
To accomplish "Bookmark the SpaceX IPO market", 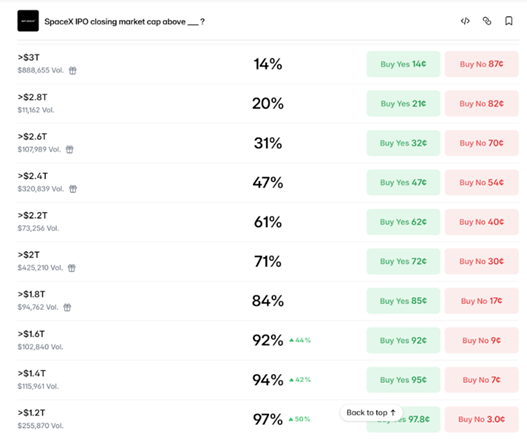I will pos(509,21).
